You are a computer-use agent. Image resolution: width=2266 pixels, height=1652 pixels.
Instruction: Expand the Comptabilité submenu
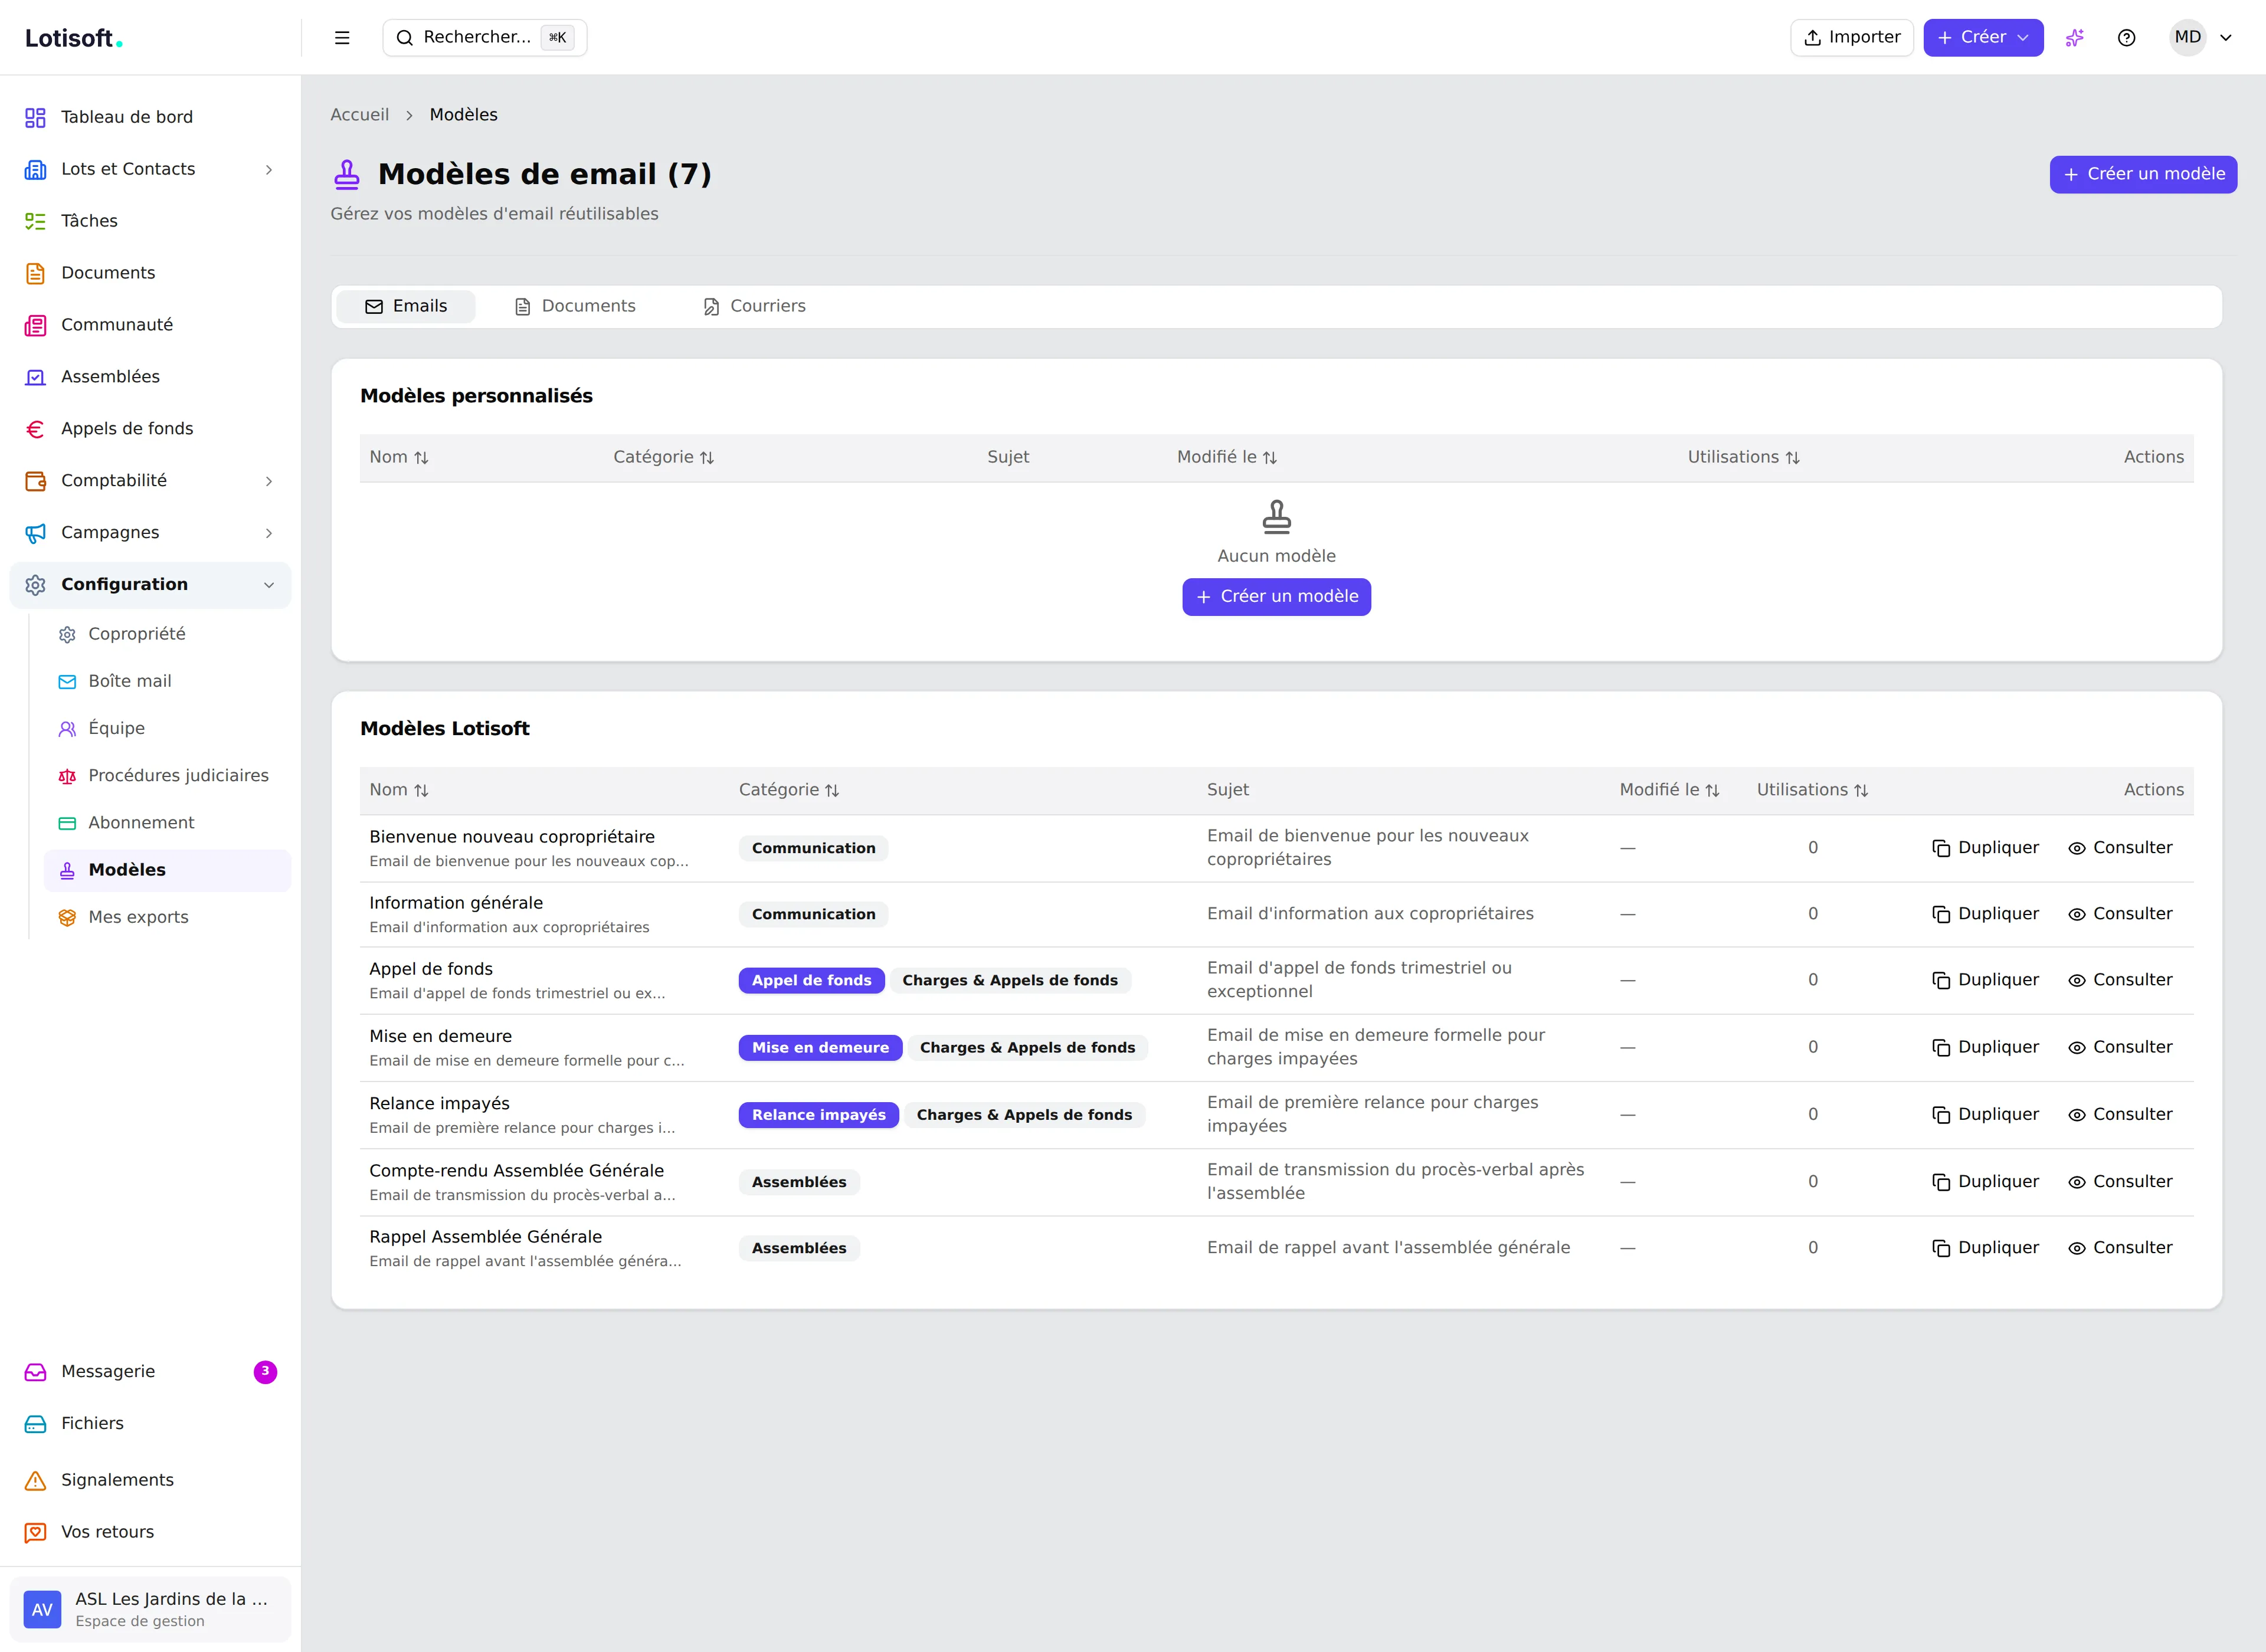coord(268,481)
